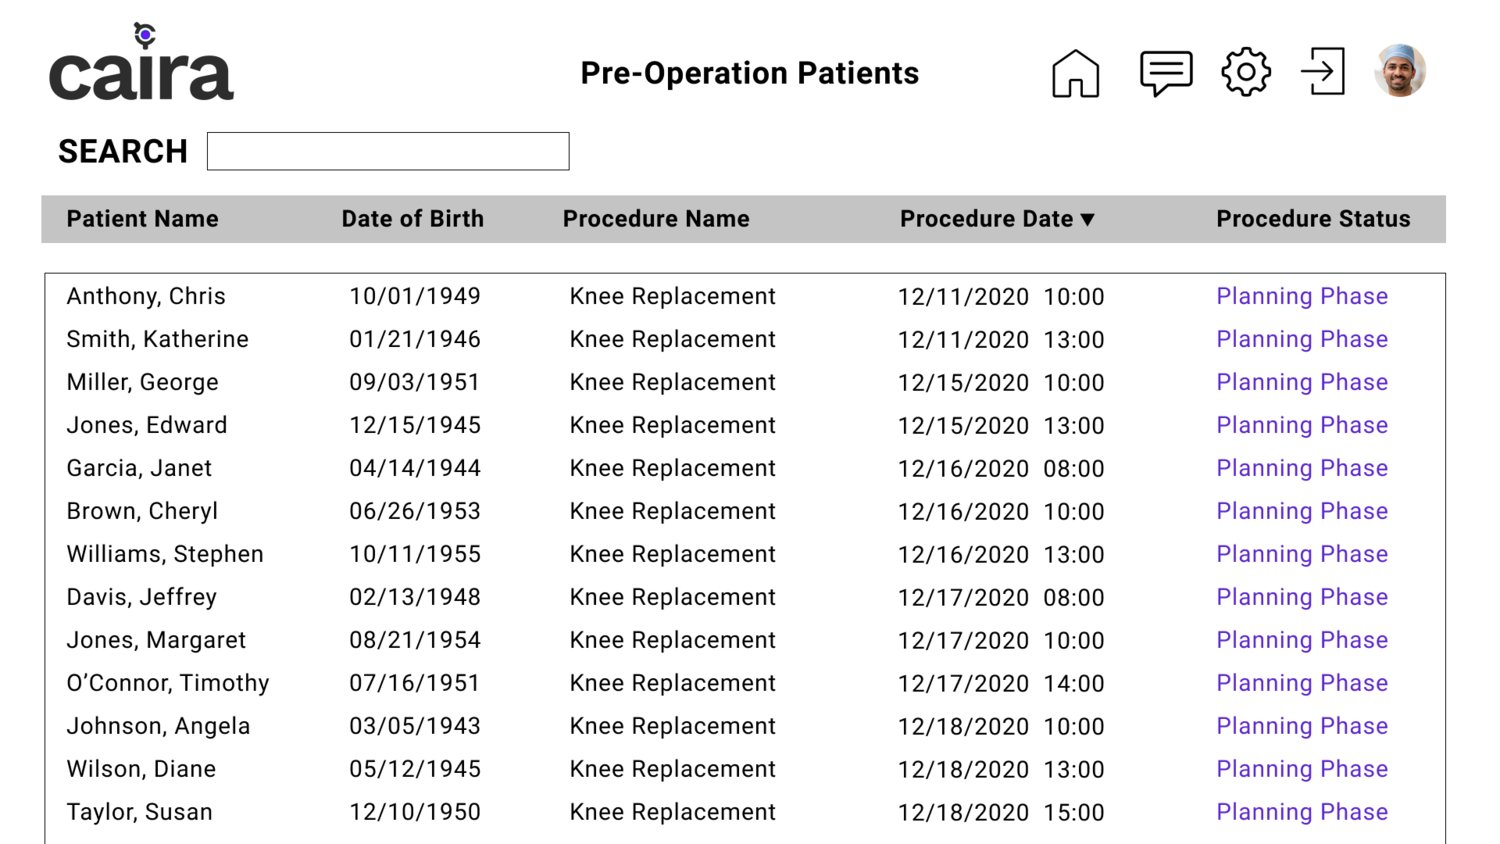Go to the home screen icon

tap(1075, 73)
